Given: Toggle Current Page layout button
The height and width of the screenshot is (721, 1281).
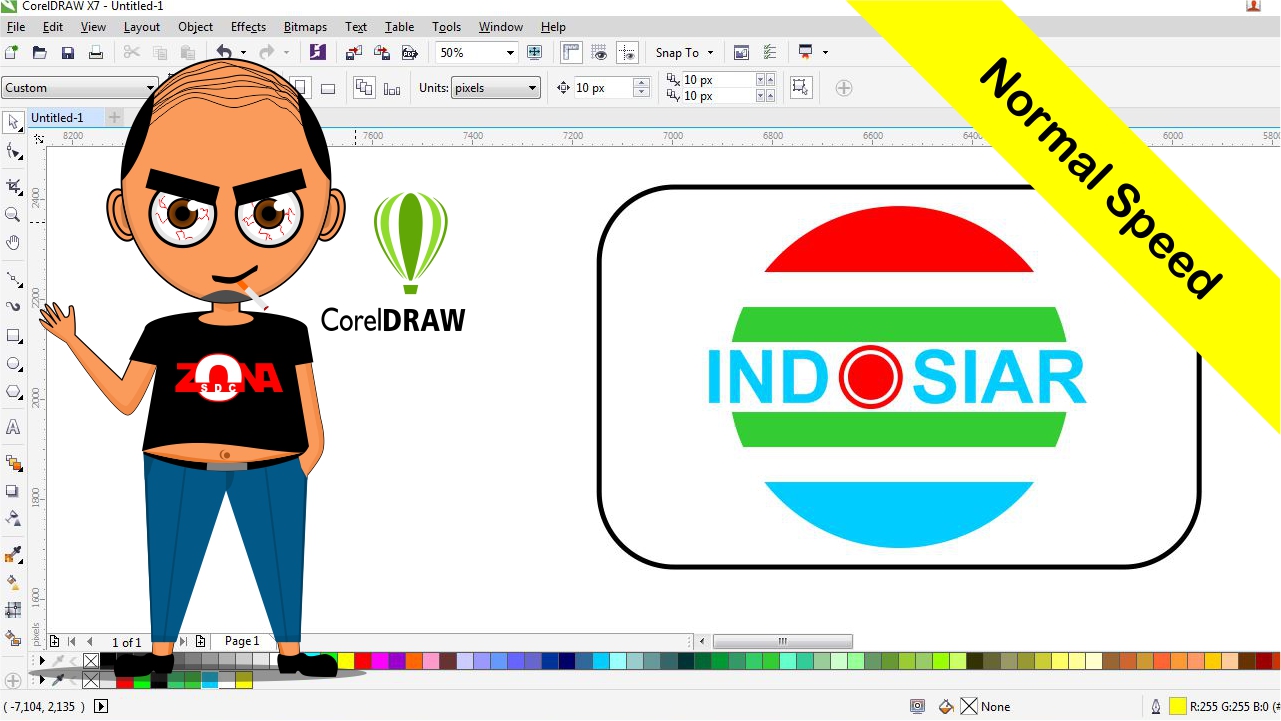Looking at the screenshot, I should (392, 88).
